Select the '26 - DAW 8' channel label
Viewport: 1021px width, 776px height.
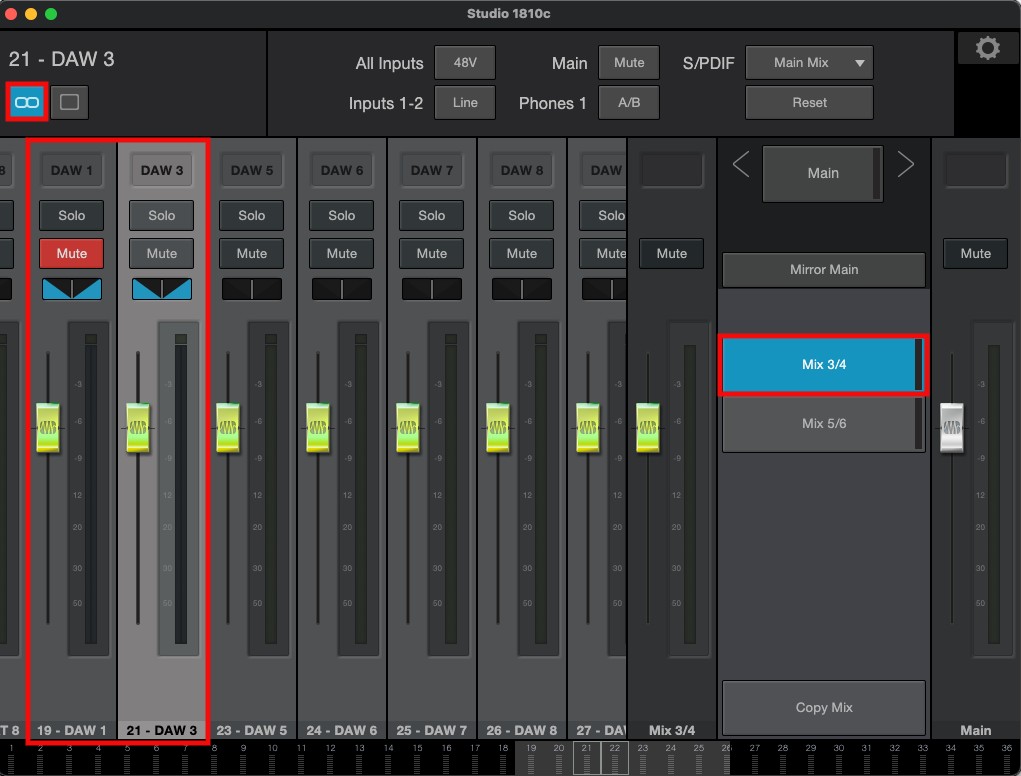point(521,730)
